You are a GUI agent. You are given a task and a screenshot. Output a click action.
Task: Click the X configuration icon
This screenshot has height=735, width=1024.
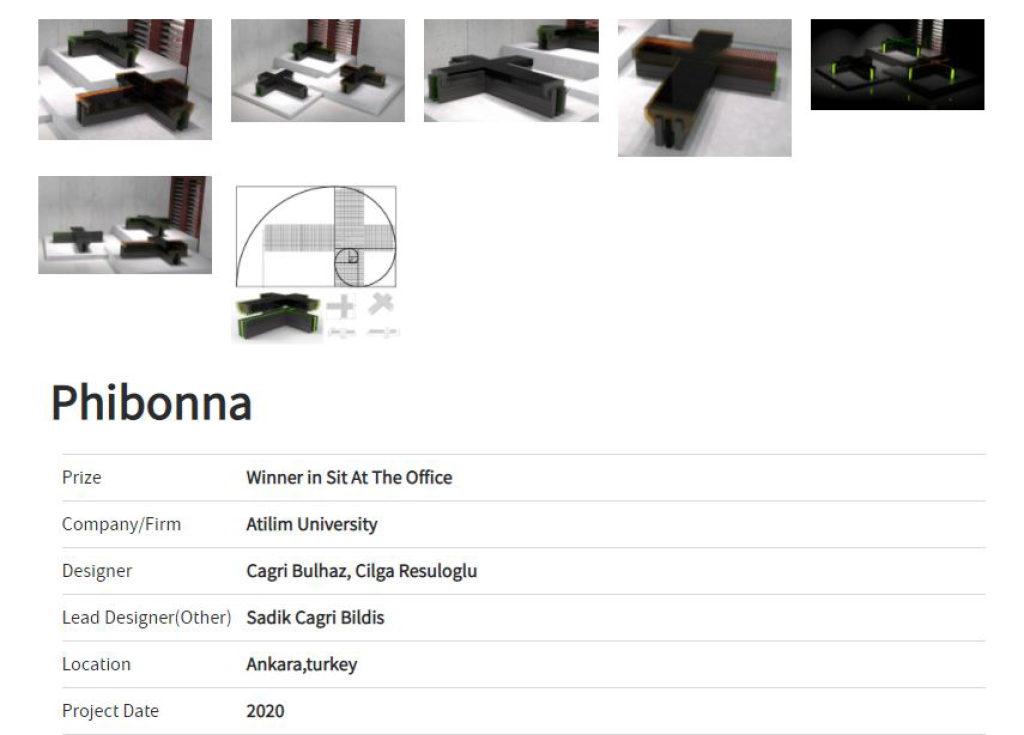click(381, 304)
